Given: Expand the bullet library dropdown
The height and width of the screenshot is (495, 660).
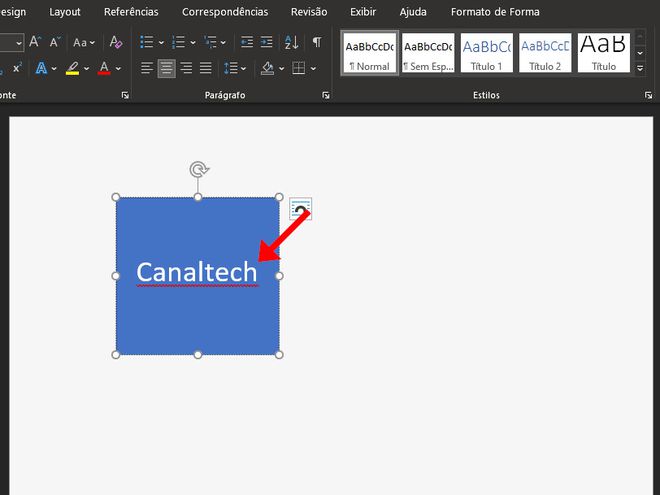Looking at the screenshot, I should tap(161, 43).
